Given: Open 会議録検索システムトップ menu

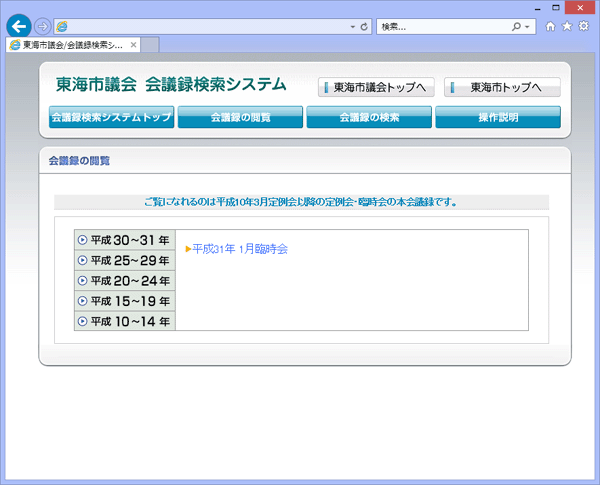Looking at the screenshot, I should [x=111, y=117].
